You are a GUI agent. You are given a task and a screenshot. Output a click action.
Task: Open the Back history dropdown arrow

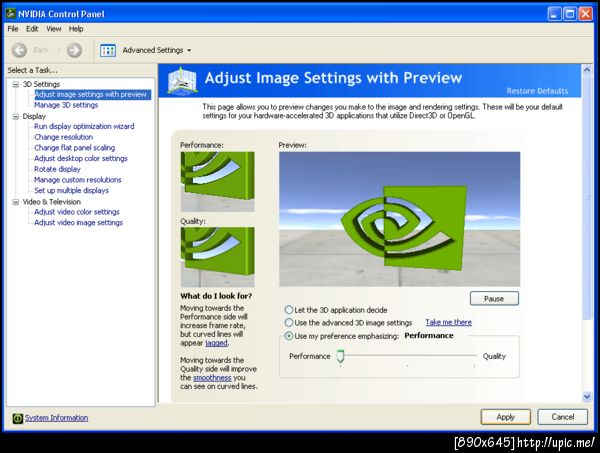coord(59,50)
